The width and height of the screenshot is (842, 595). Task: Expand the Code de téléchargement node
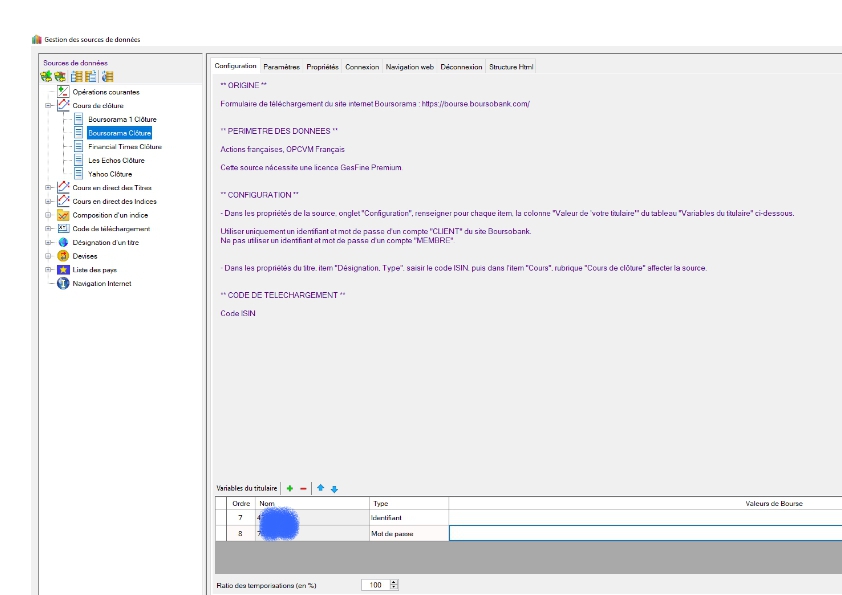48,228
